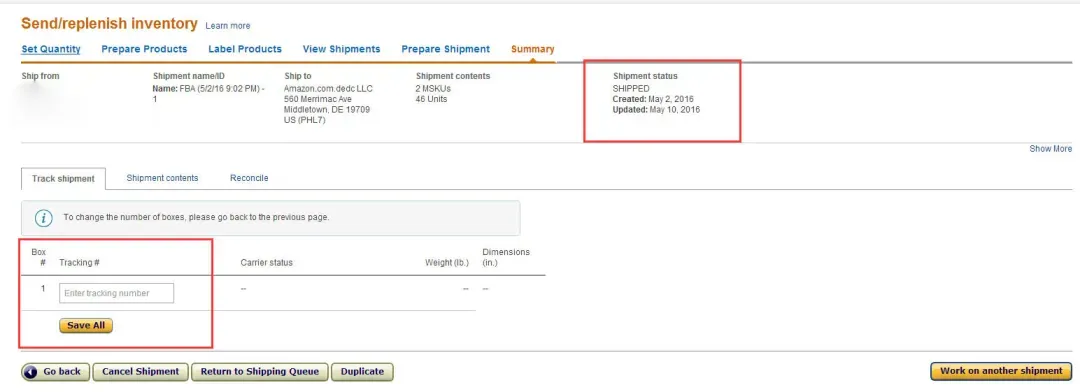Select the Summary step

532,49
